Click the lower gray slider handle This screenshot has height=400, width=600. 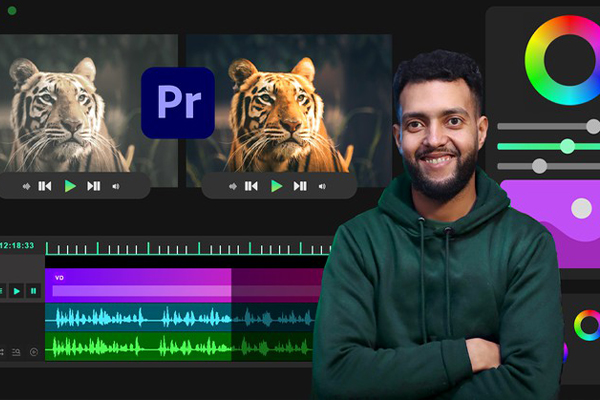tap(539, 166)
